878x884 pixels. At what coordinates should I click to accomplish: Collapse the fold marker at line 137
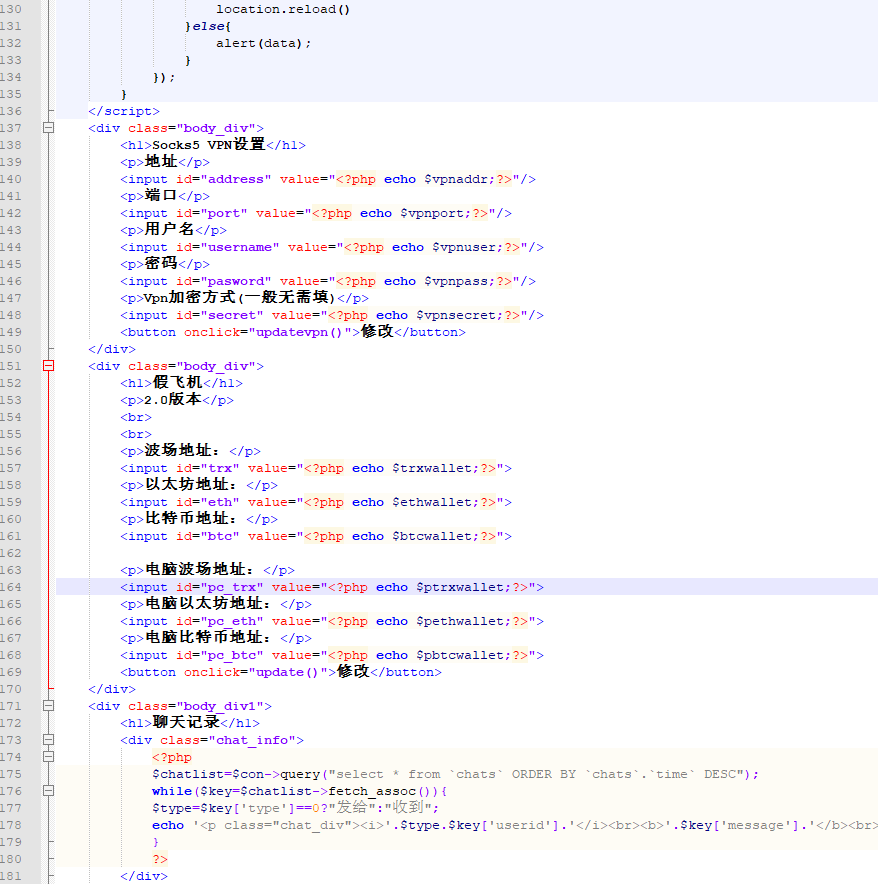point(48,128)
